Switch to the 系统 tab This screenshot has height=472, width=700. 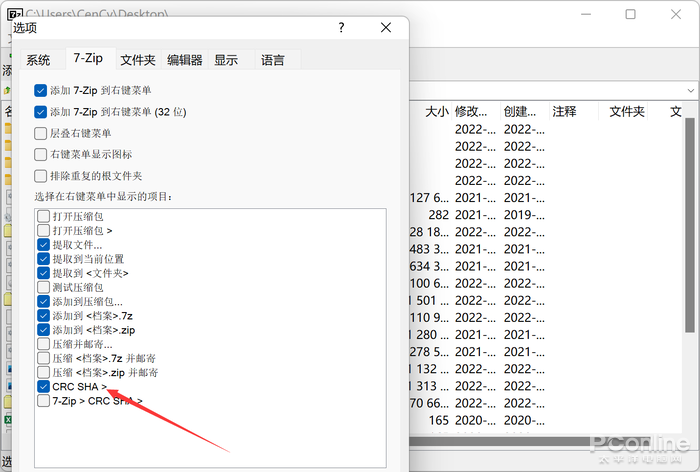38,60
